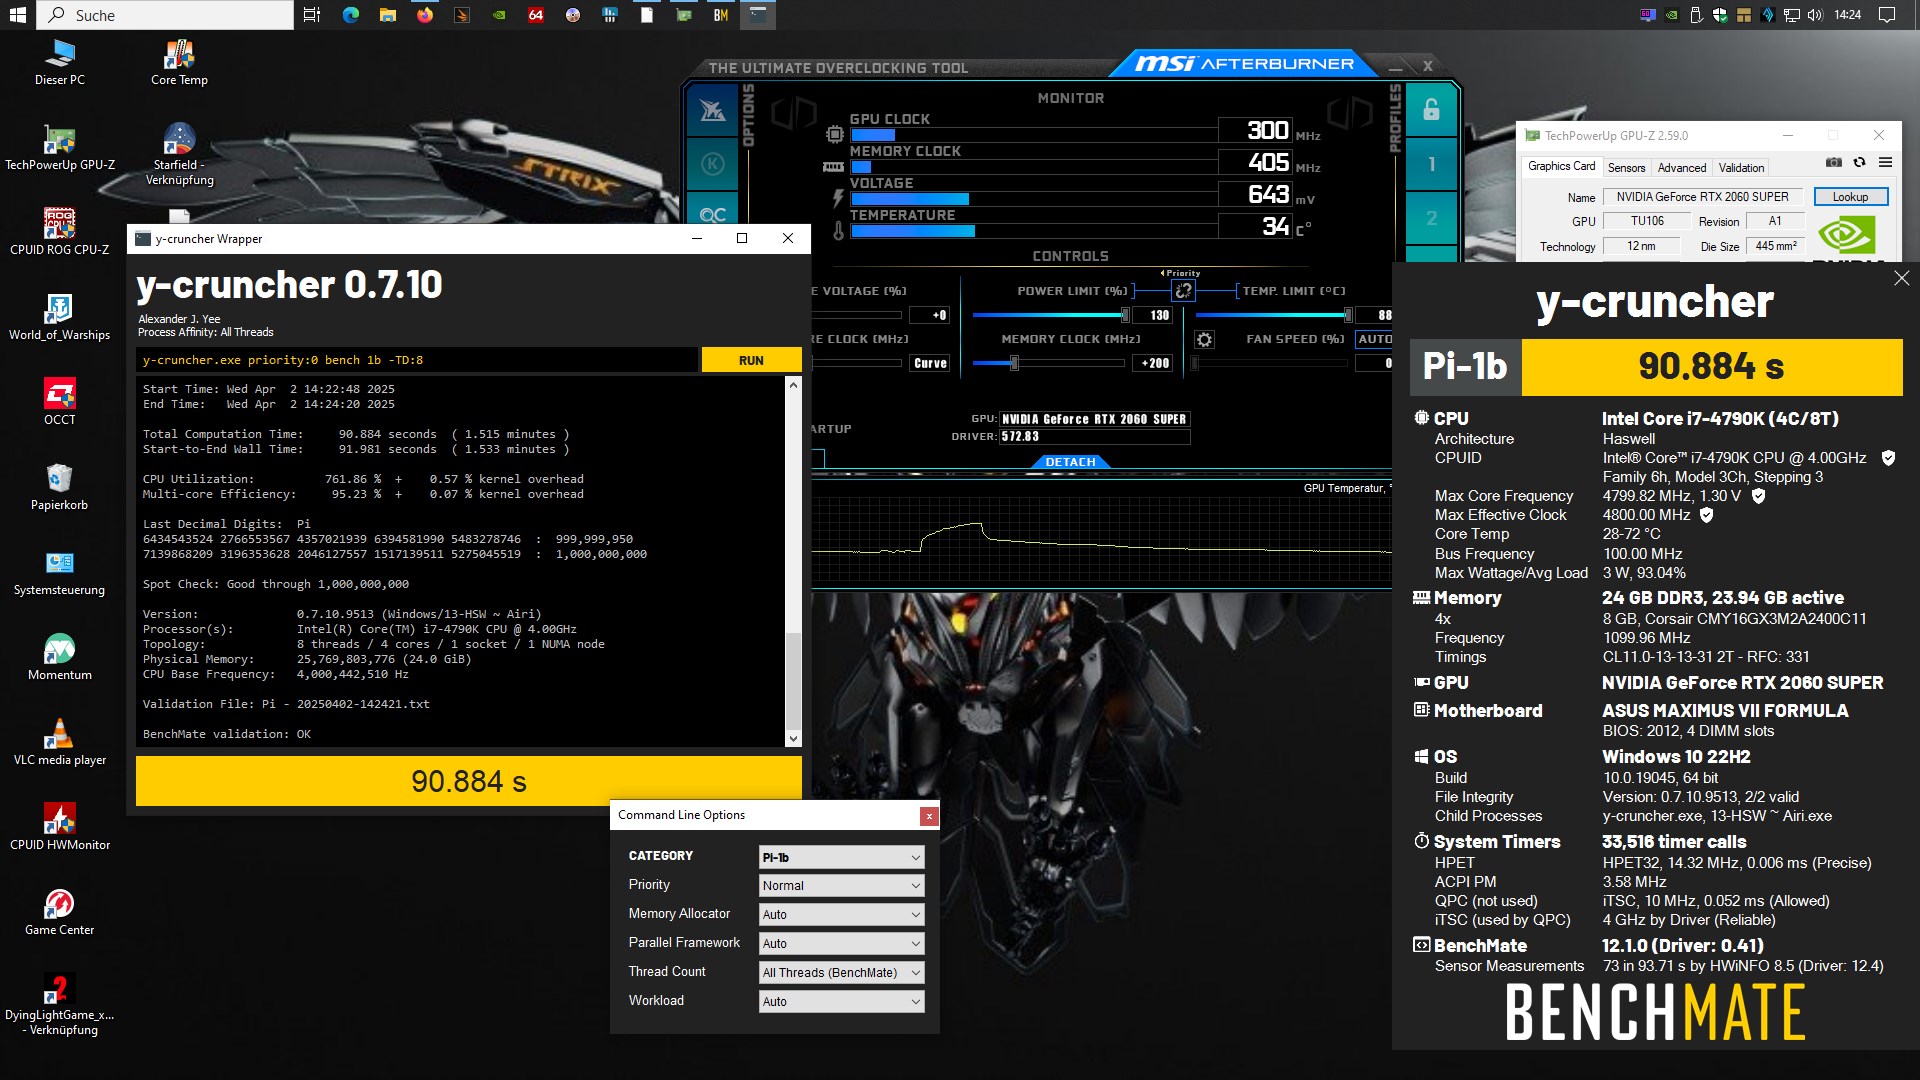Launch Momentum from the desktop
1920x1080 pixels.
(60, 656)
